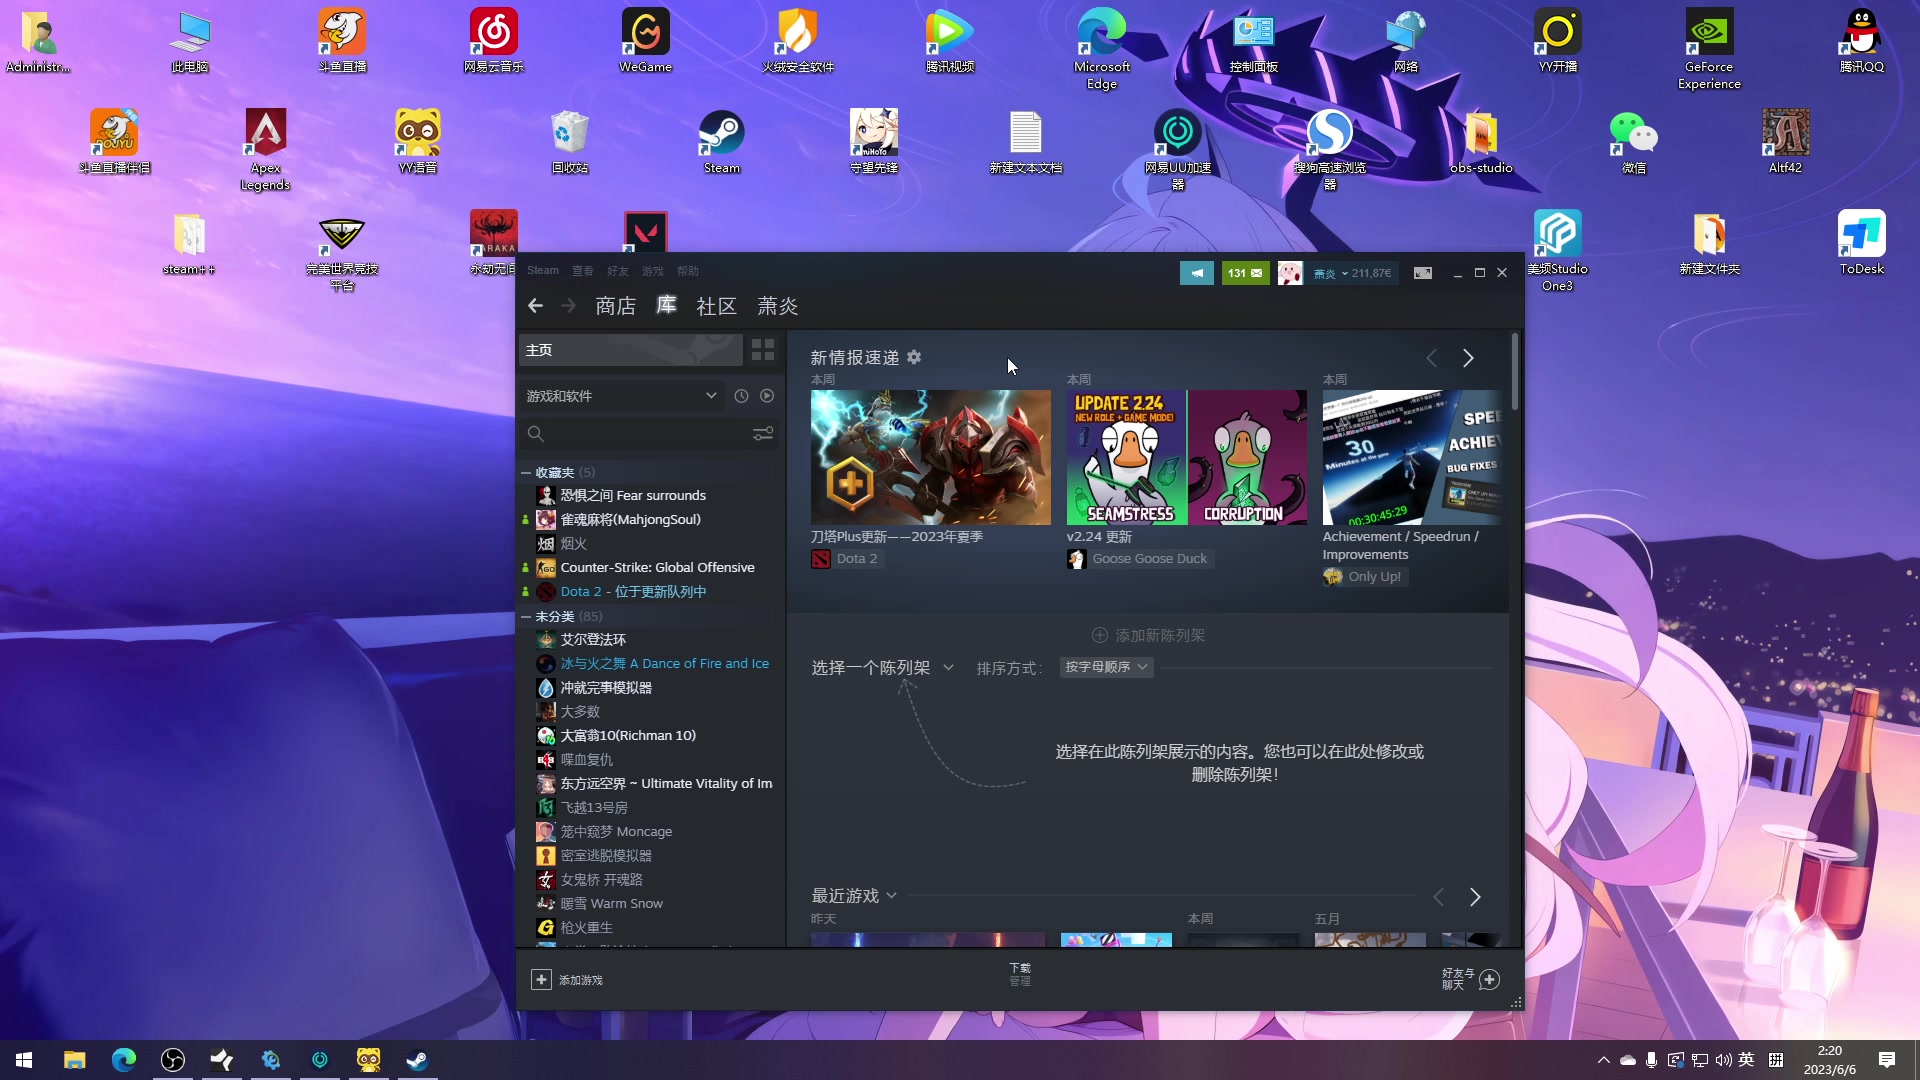This screenshot has width=1920, height=1080.
Task: Open Friends & Chat in the bottom corner
Action: (1468, 980)
